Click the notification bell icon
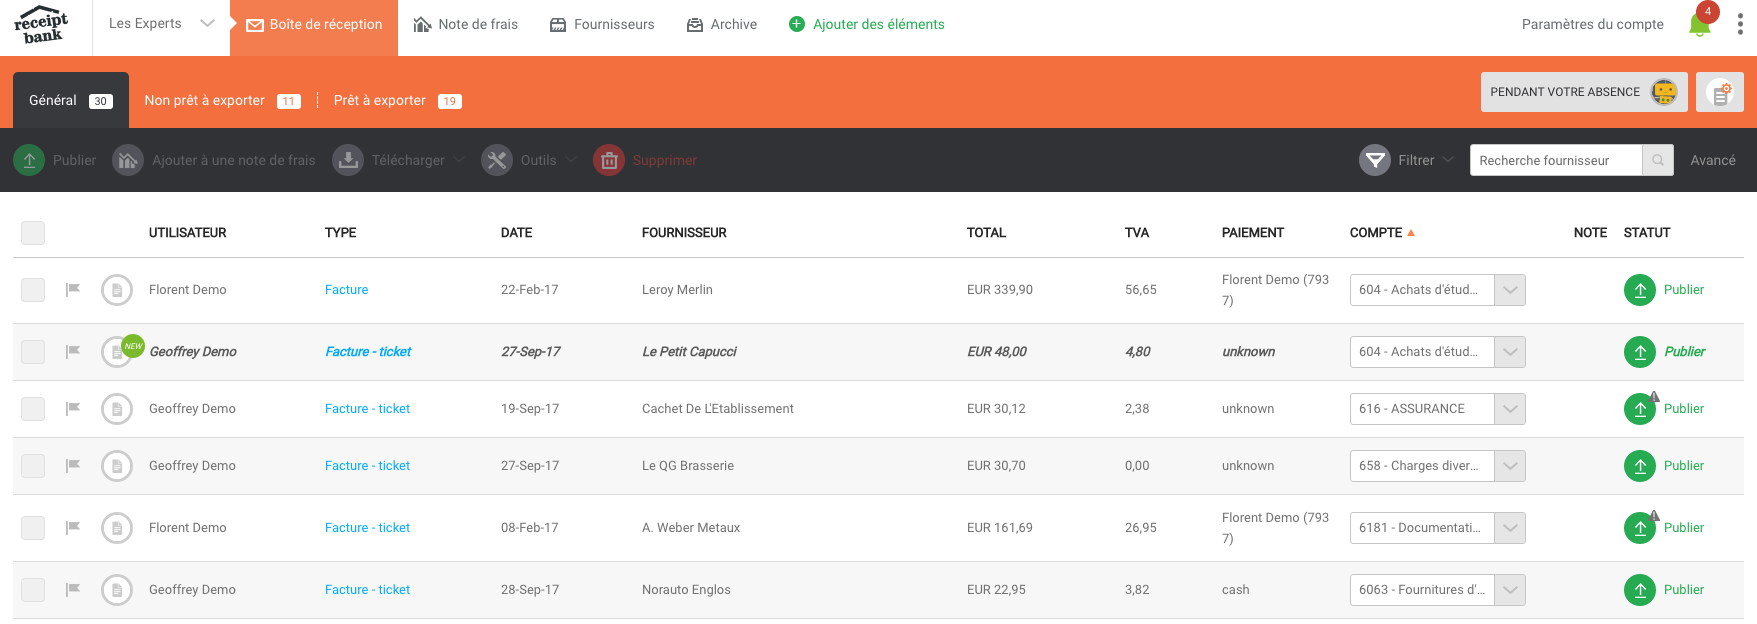1757x624 pixels. pyautogui.click(x=1699, y=25)
